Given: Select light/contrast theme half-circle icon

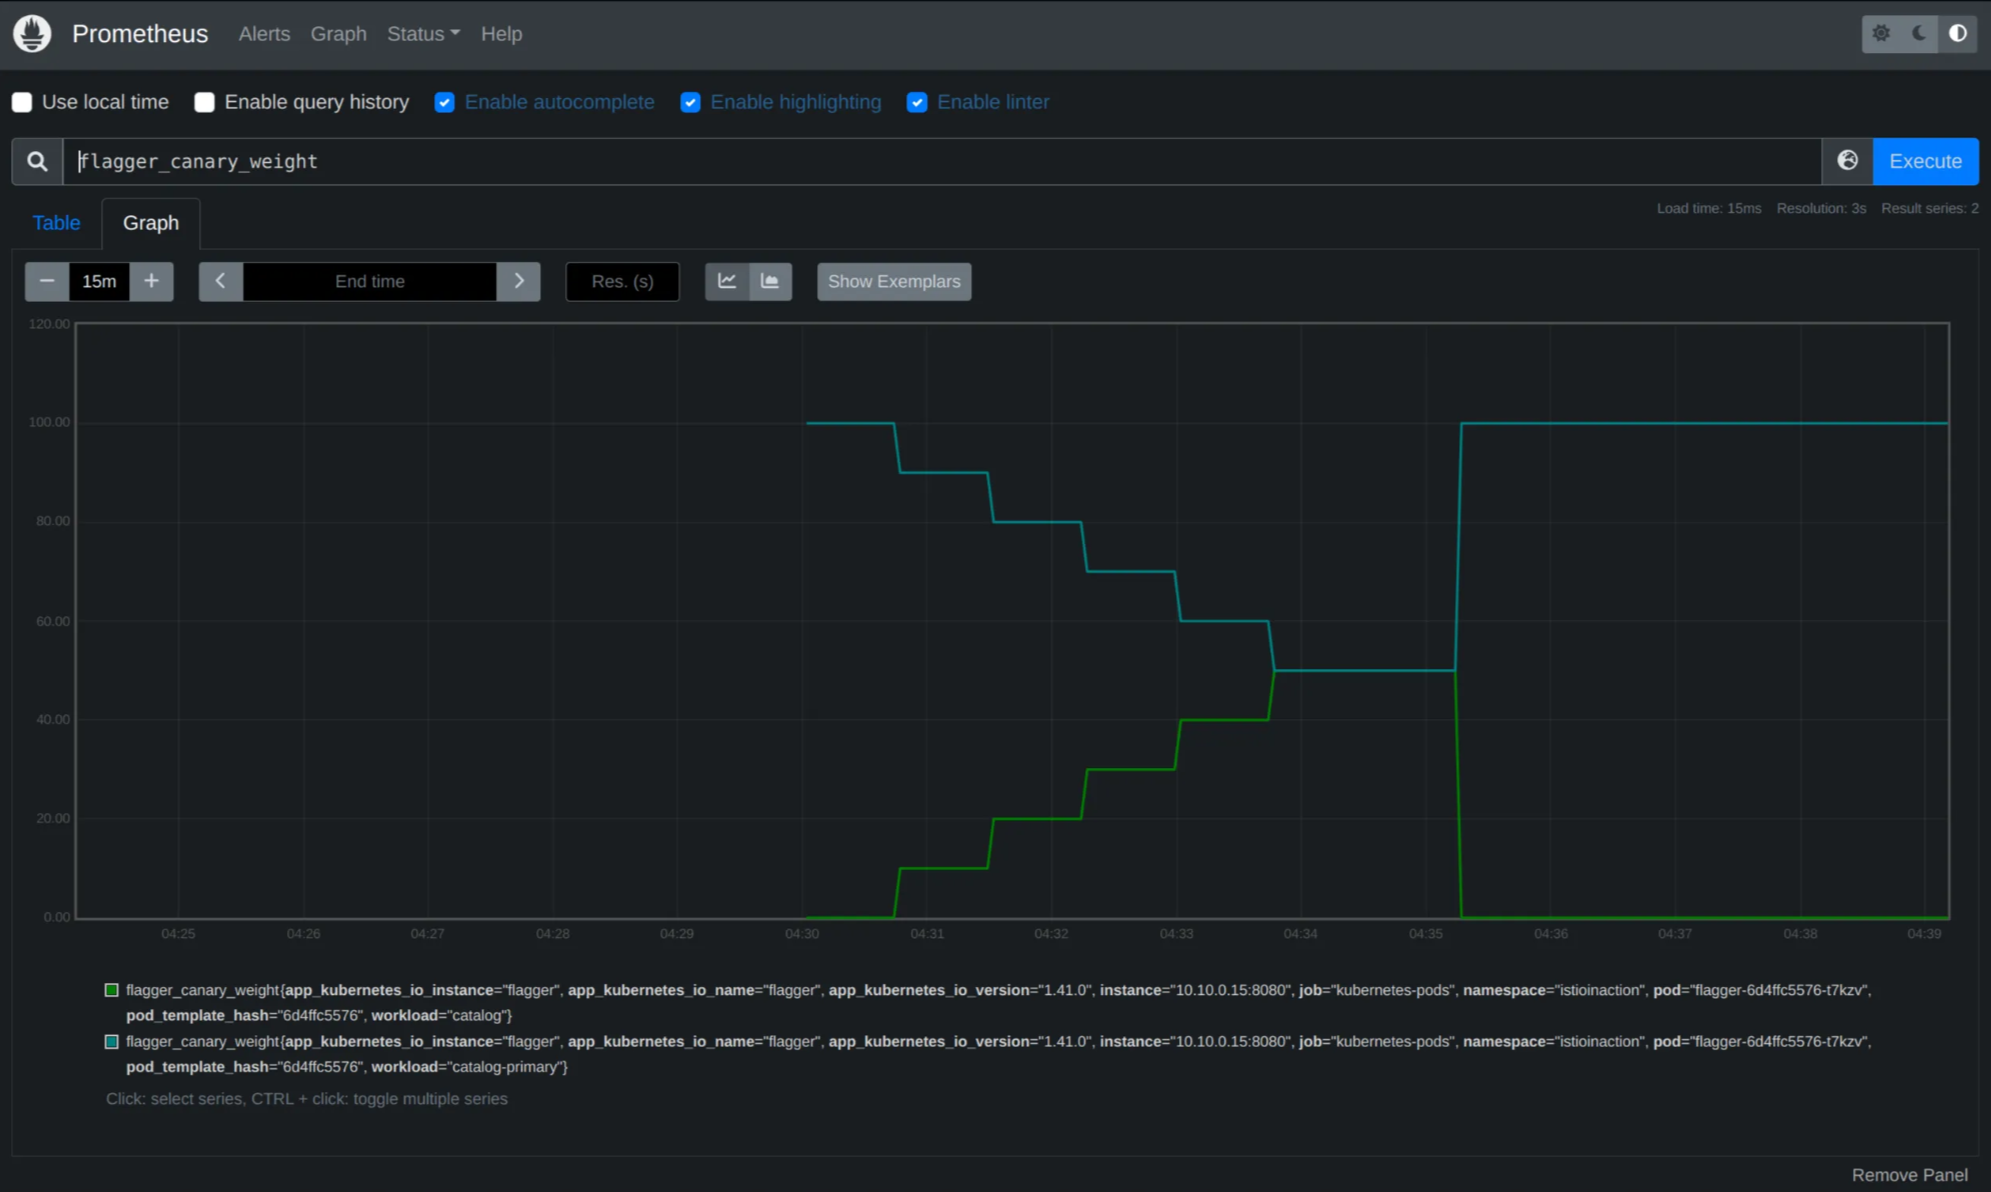Looking at the screenshot, I should click(1958, 34).
